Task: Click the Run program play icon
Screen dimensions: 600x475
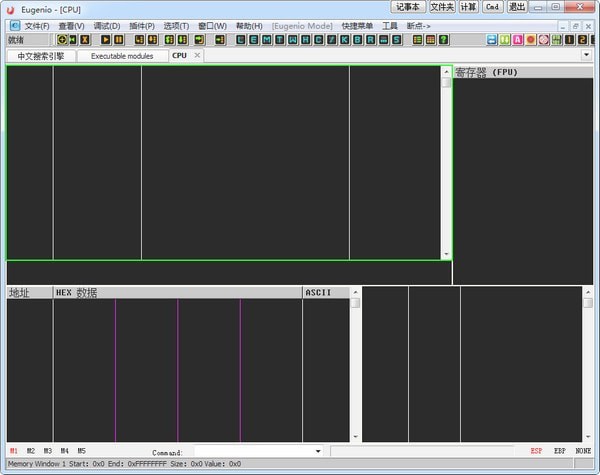Action: 106,40
